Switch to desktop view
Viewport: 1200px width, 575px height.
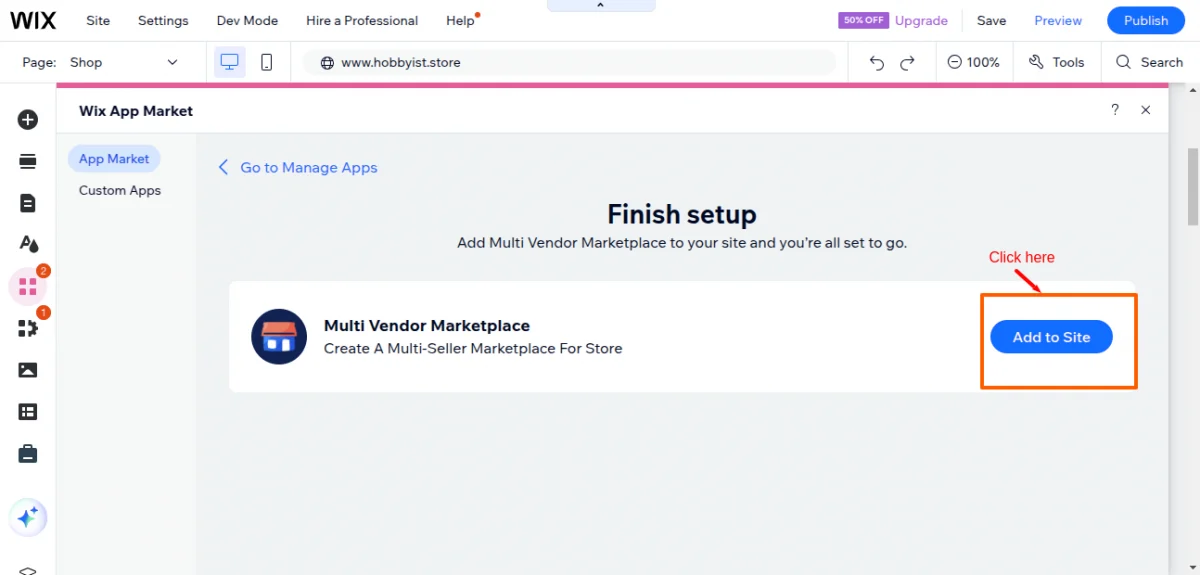pos(230,62)
